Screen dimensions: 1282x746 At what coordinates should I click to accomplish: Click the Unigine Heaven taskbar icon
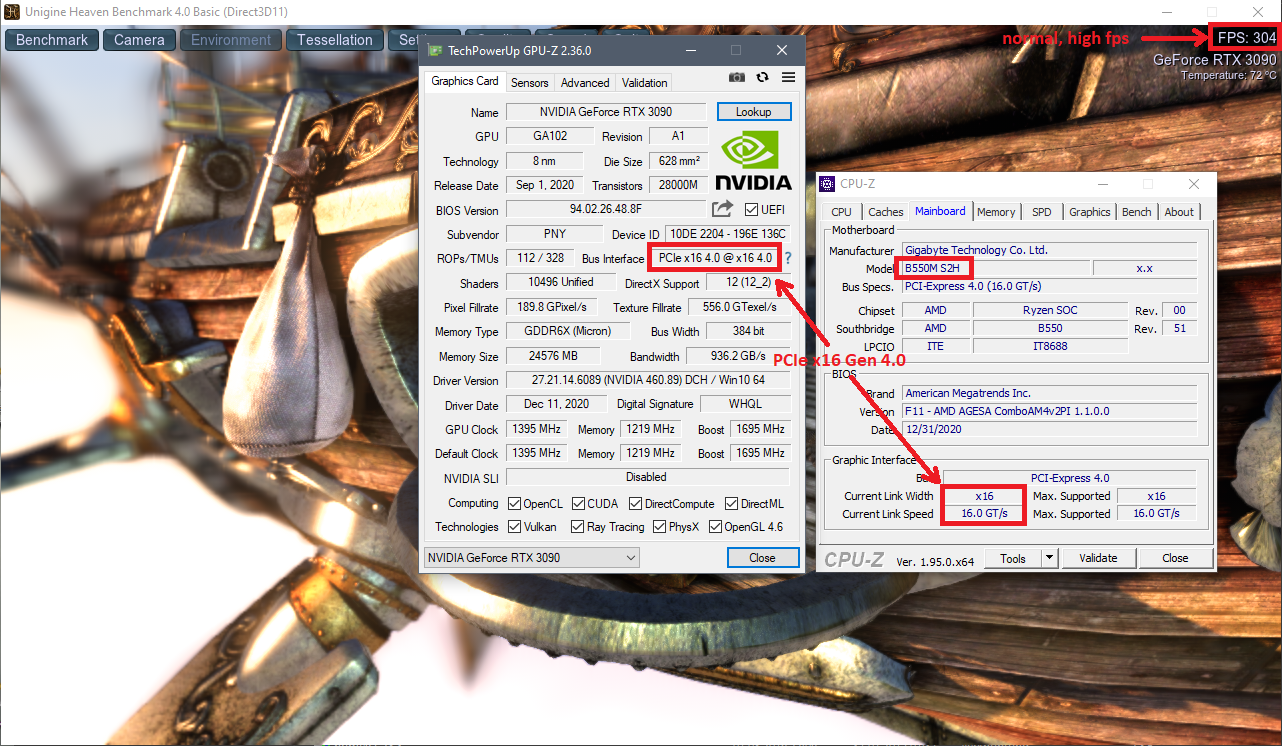point(10,11)
